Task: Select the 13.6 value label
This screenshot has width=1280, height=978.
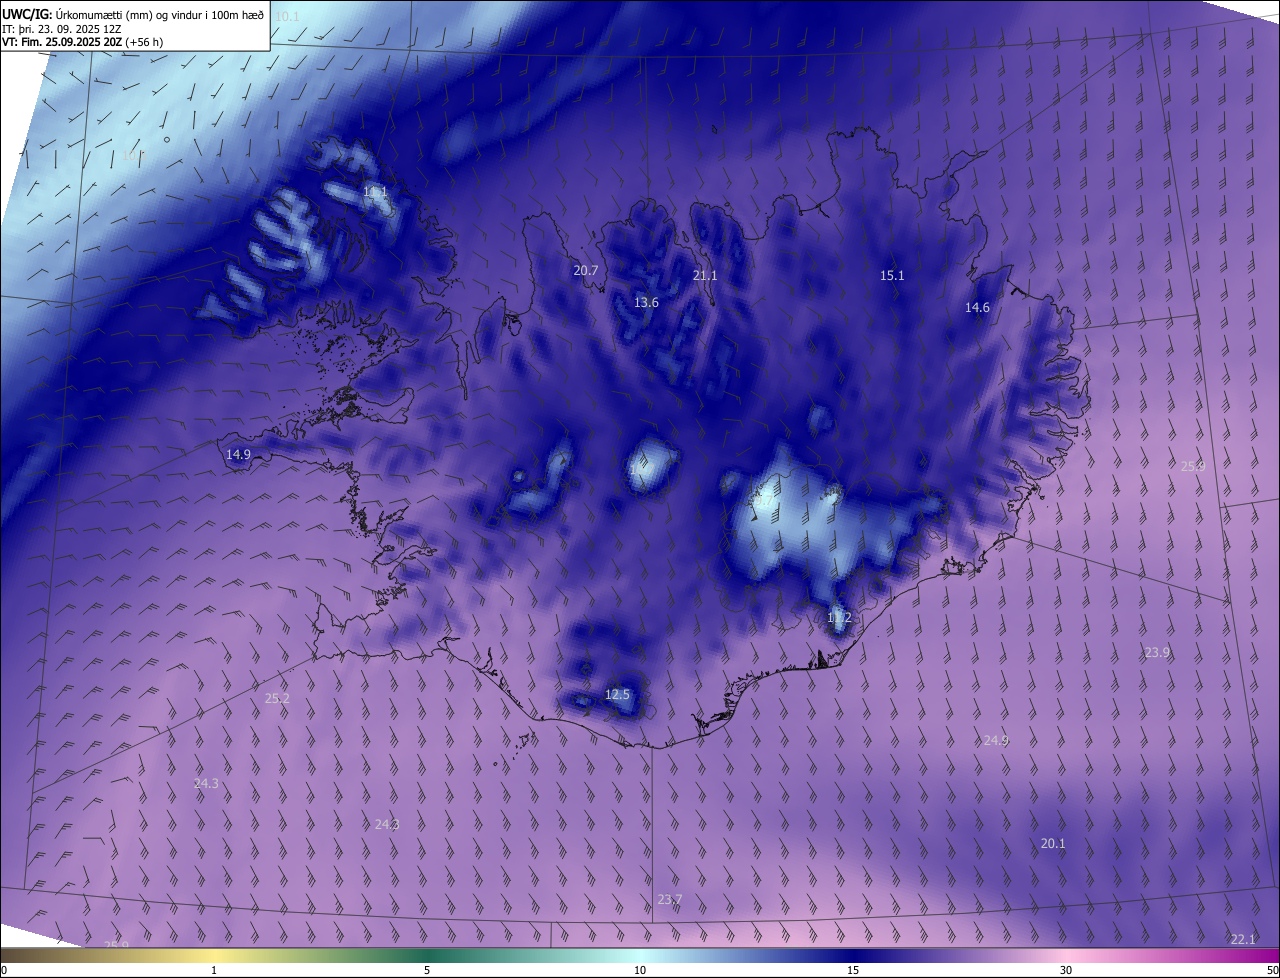Action: click(x=647, y=303)
